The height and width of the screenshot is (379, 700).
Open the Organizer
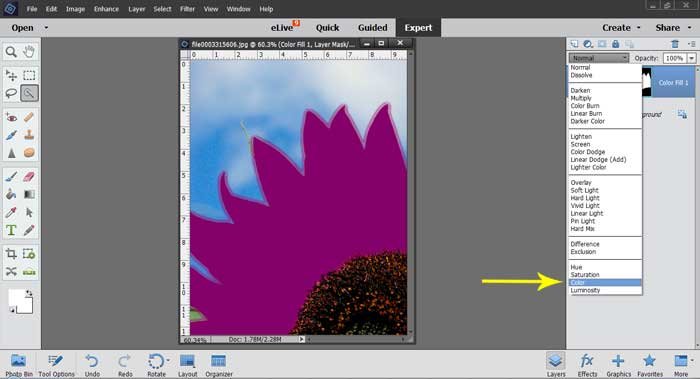pos(219,365)
